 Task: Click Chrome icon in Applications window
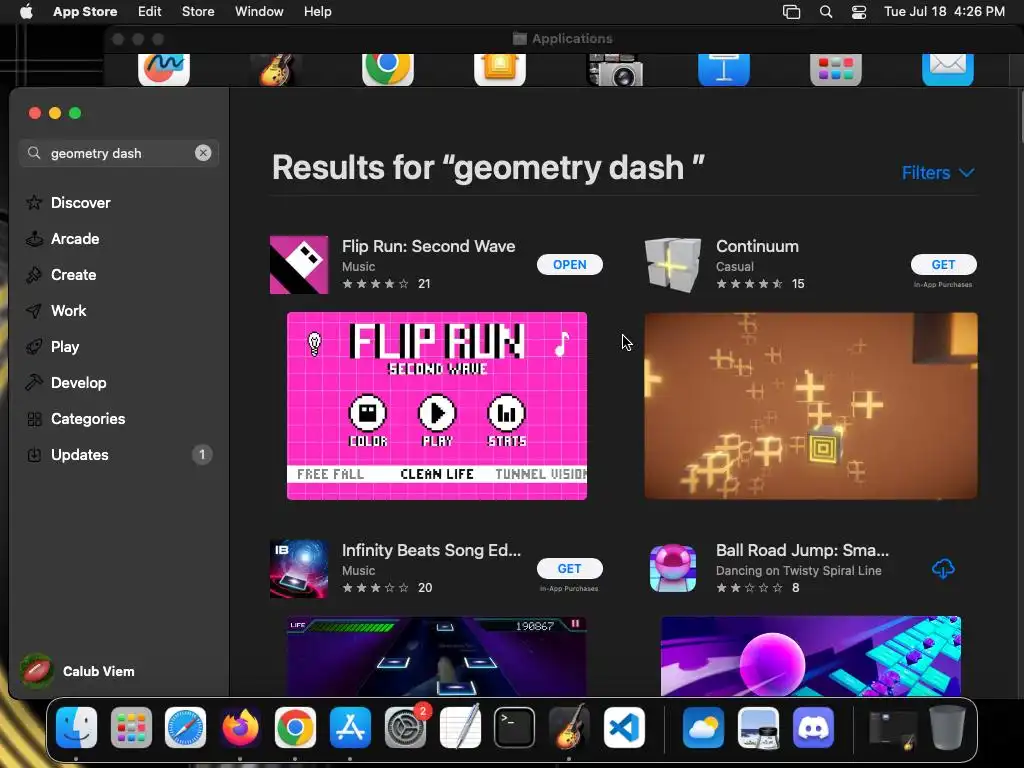387,69
